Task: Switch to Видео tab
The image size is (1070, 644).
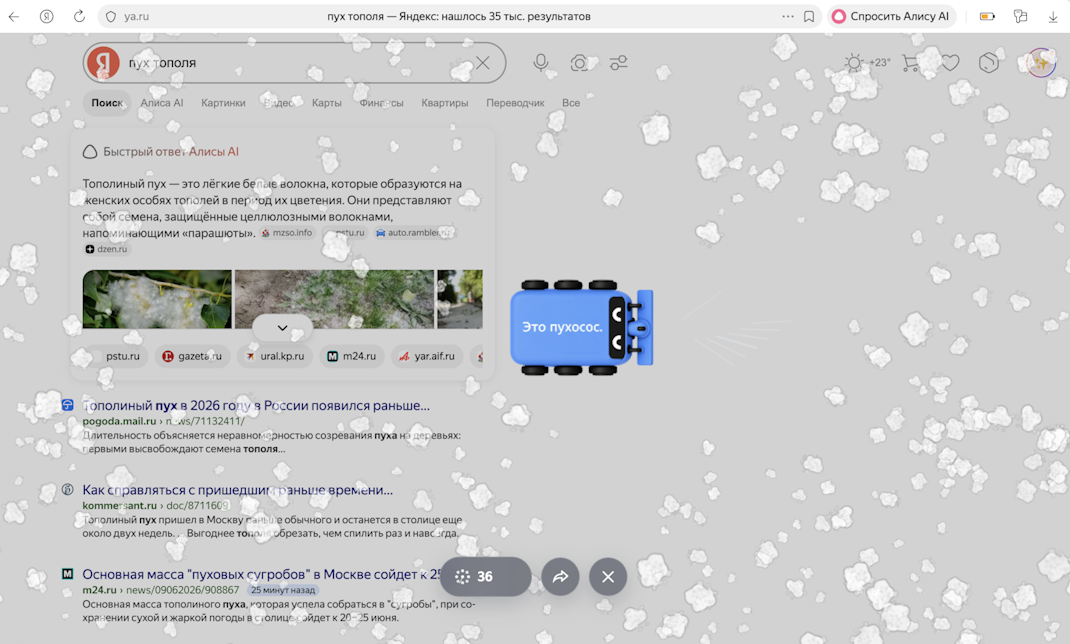Action: (x=278, y=103)
